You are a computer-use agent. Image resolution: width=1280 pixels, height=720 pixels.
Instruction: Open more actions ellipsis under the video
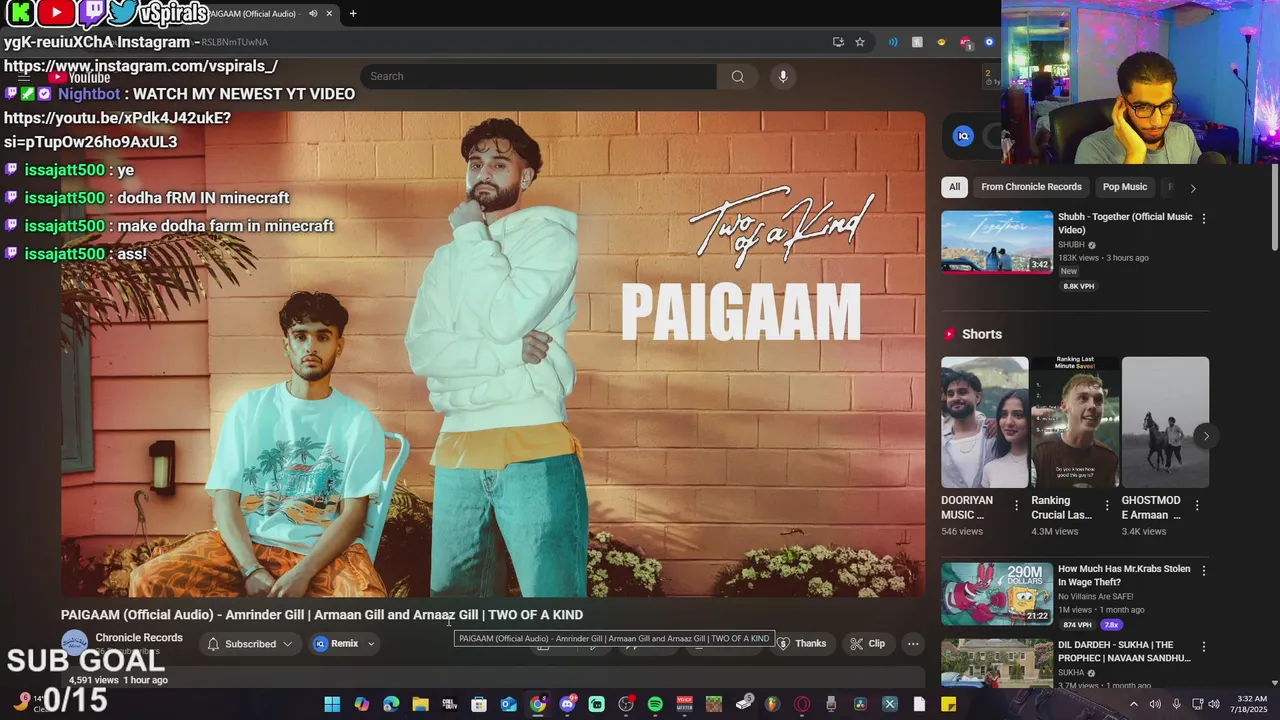point(913,644)
